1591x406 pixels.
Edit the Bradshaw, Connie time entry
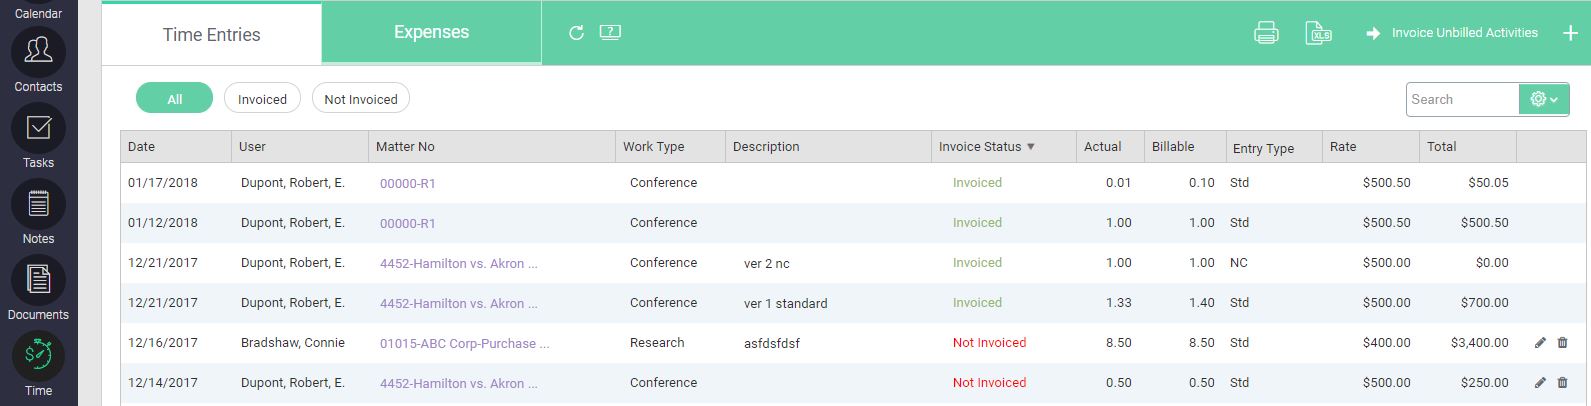(1540, 343)
